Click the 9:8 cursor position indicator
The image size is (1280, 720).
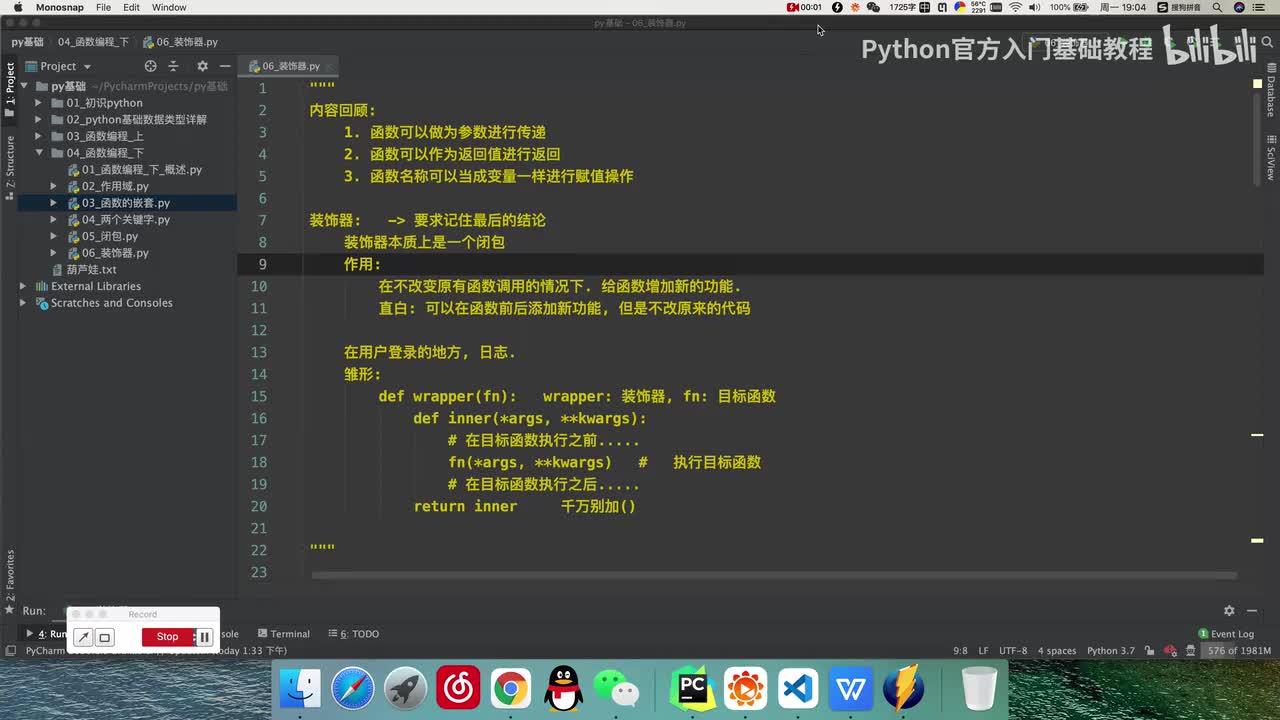[x=960, y=651]
